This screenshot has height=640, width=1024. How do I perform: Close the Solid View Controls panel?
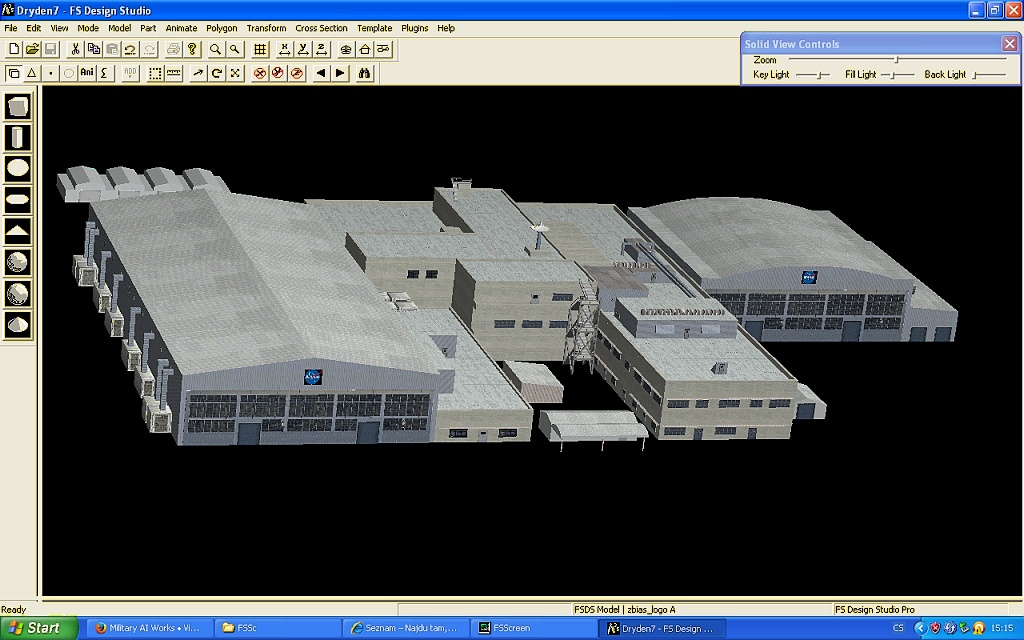tap(1009, 44)
